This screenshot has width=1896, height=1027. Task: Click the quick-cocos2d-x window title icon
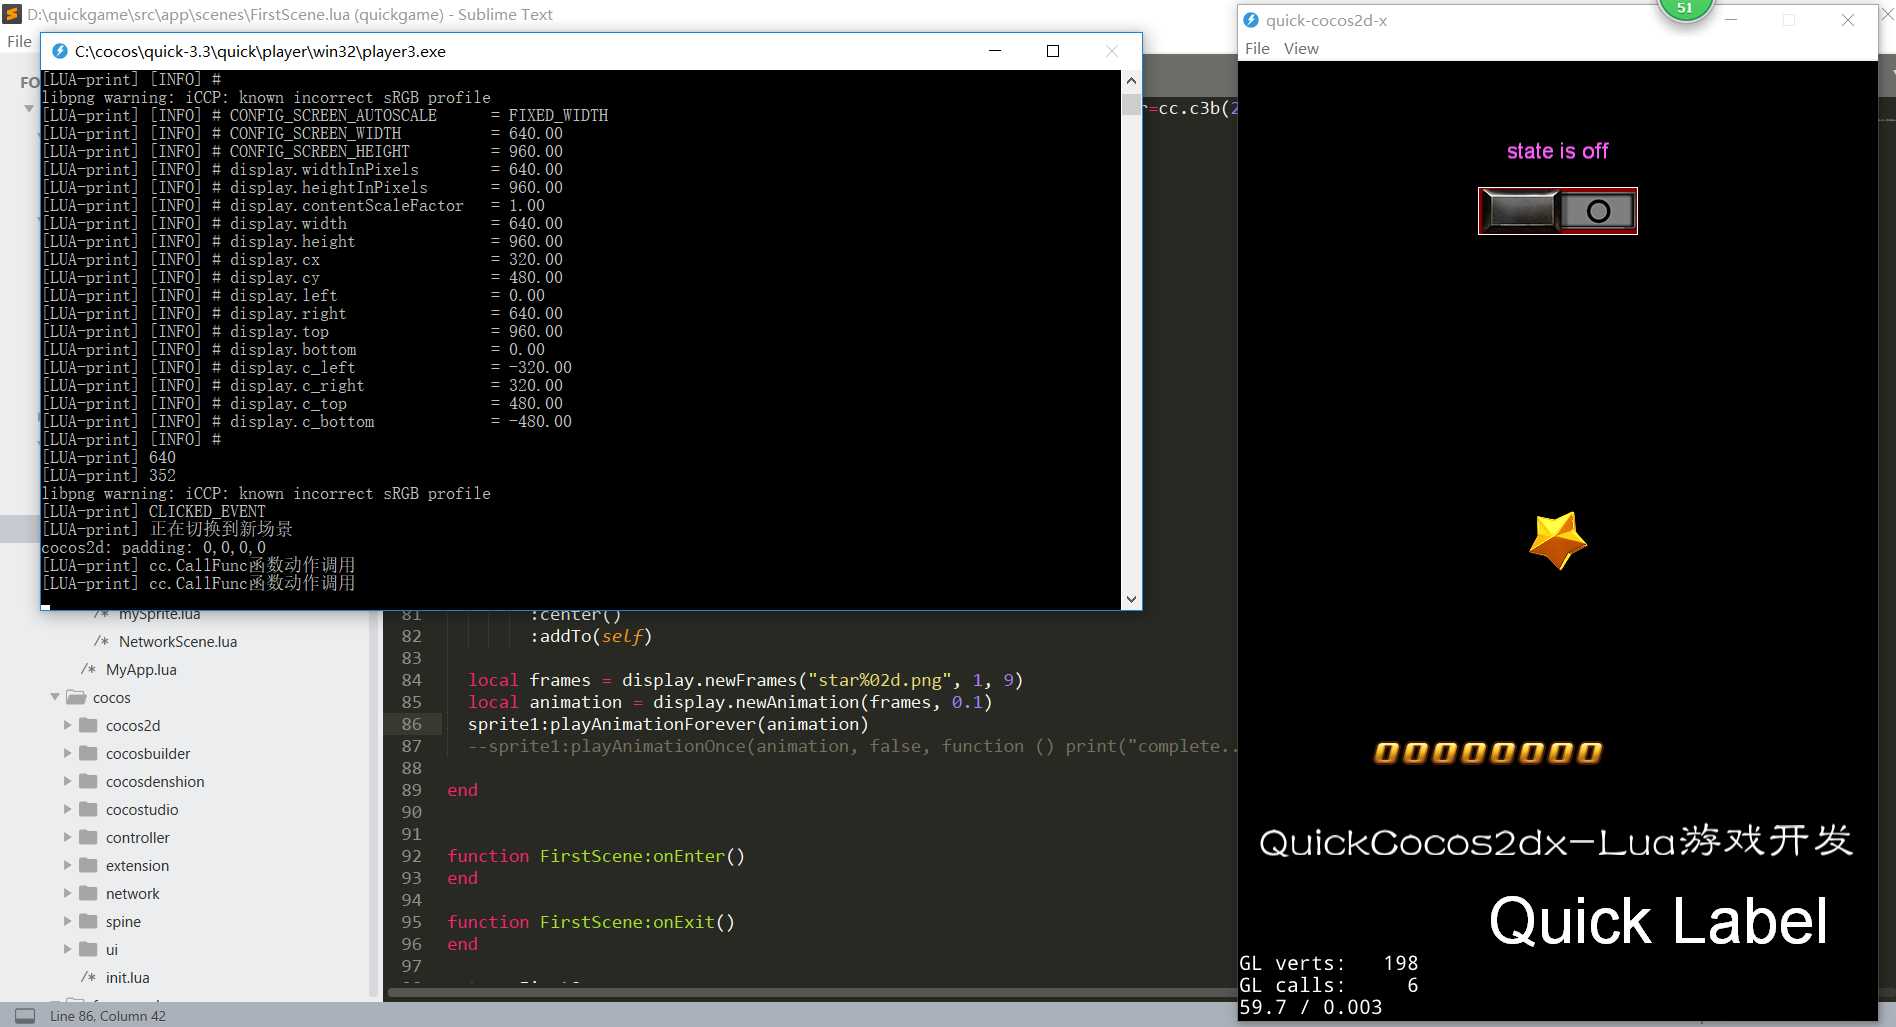(x=1251, y=20)
